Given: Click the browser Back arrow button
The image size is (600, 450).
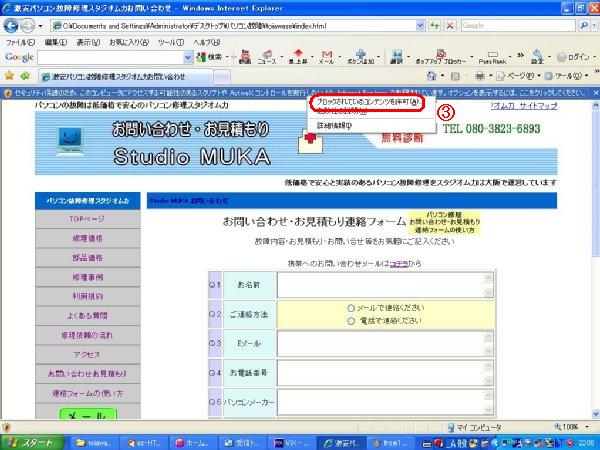Looking at the screenshot, I should [11, 26].
